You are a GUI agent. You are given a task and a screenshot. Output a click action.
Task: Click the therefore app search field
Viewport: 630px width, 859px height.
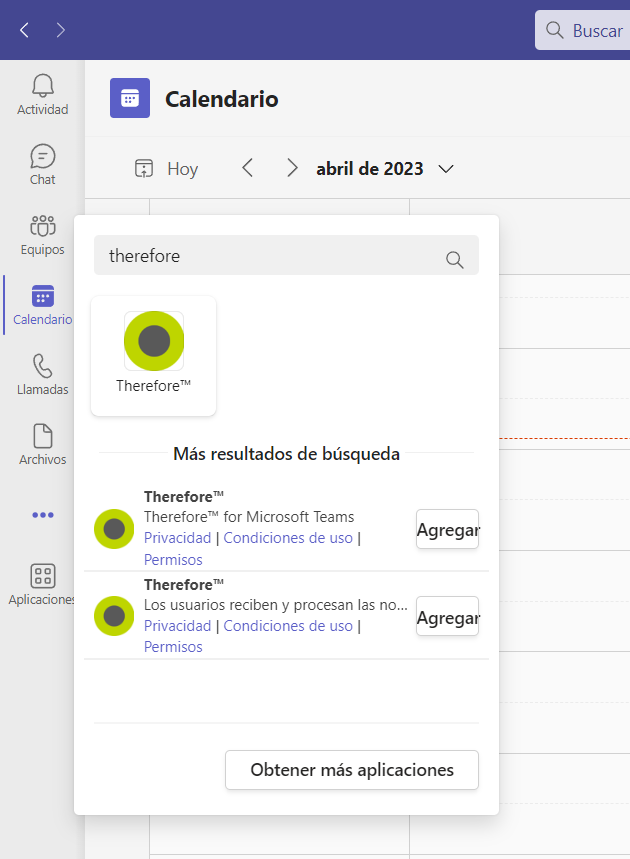[287, 255]
